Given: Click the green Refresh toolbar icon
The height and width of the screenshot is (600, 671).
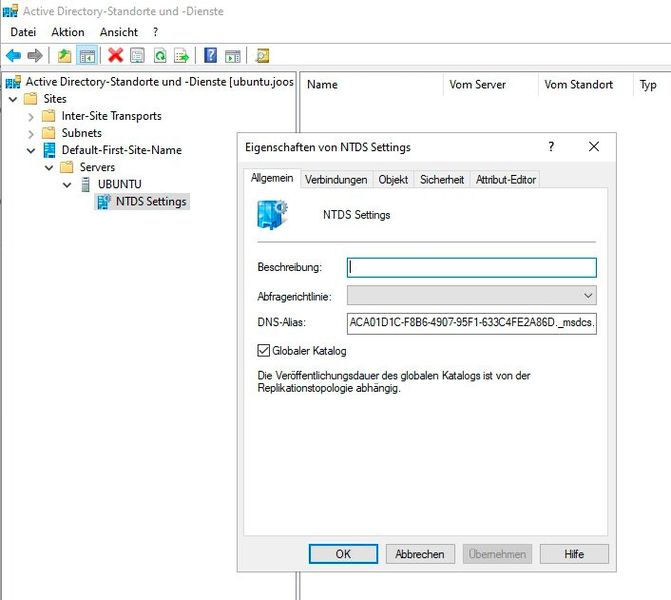Looking at the screenshot, I should point(160,56).
